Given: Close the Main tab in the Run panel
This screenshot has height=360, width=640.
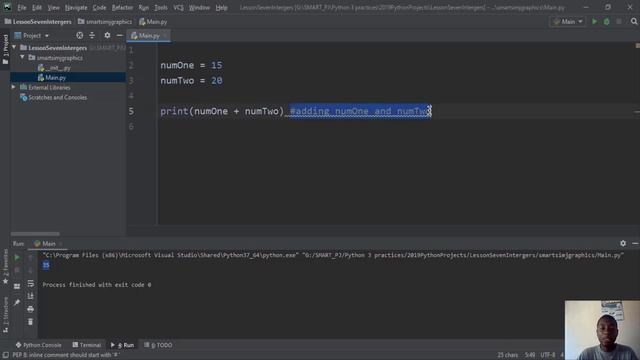Looking at the screenshot, I should (60, 244).
